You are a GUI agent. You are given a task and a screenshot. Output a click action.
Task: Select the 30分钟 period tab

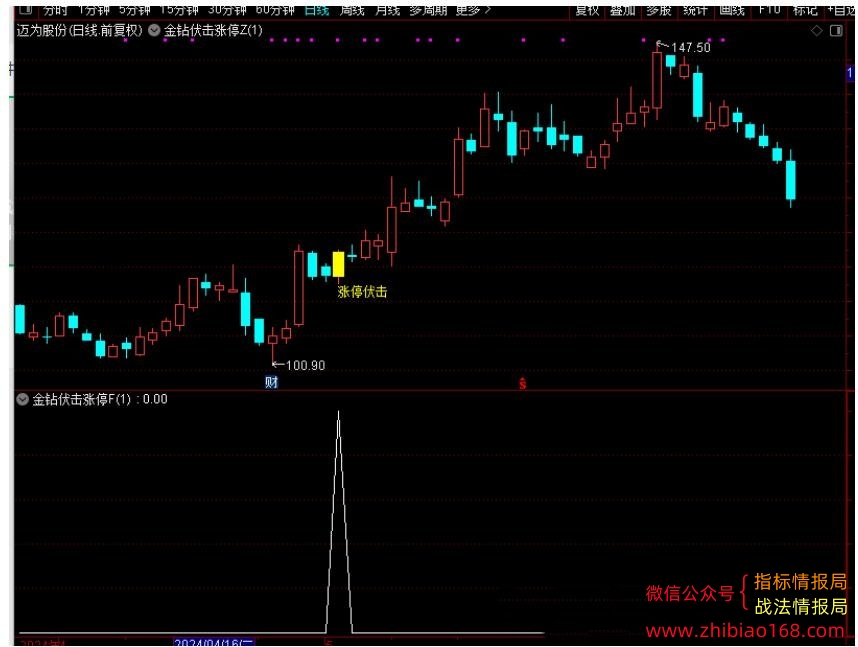point(227,10)
